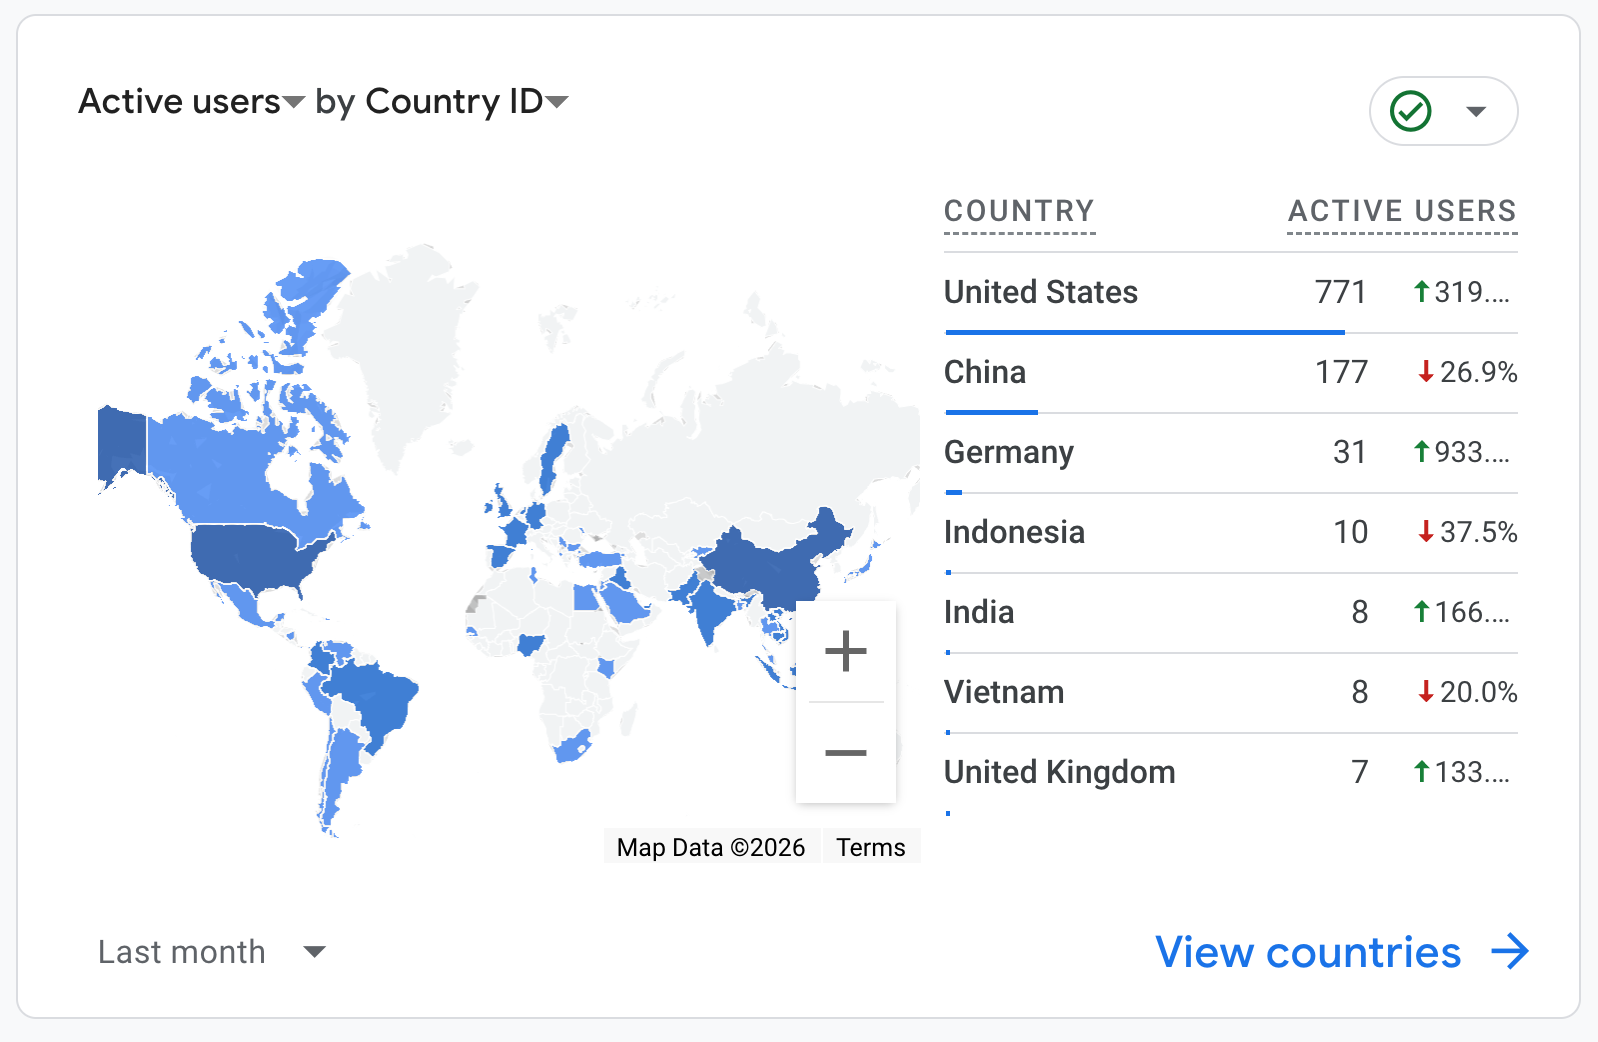The height and width of the screenshot is (1042, 1598).
Task: Open the View countries link
Action: (1308, 952)
